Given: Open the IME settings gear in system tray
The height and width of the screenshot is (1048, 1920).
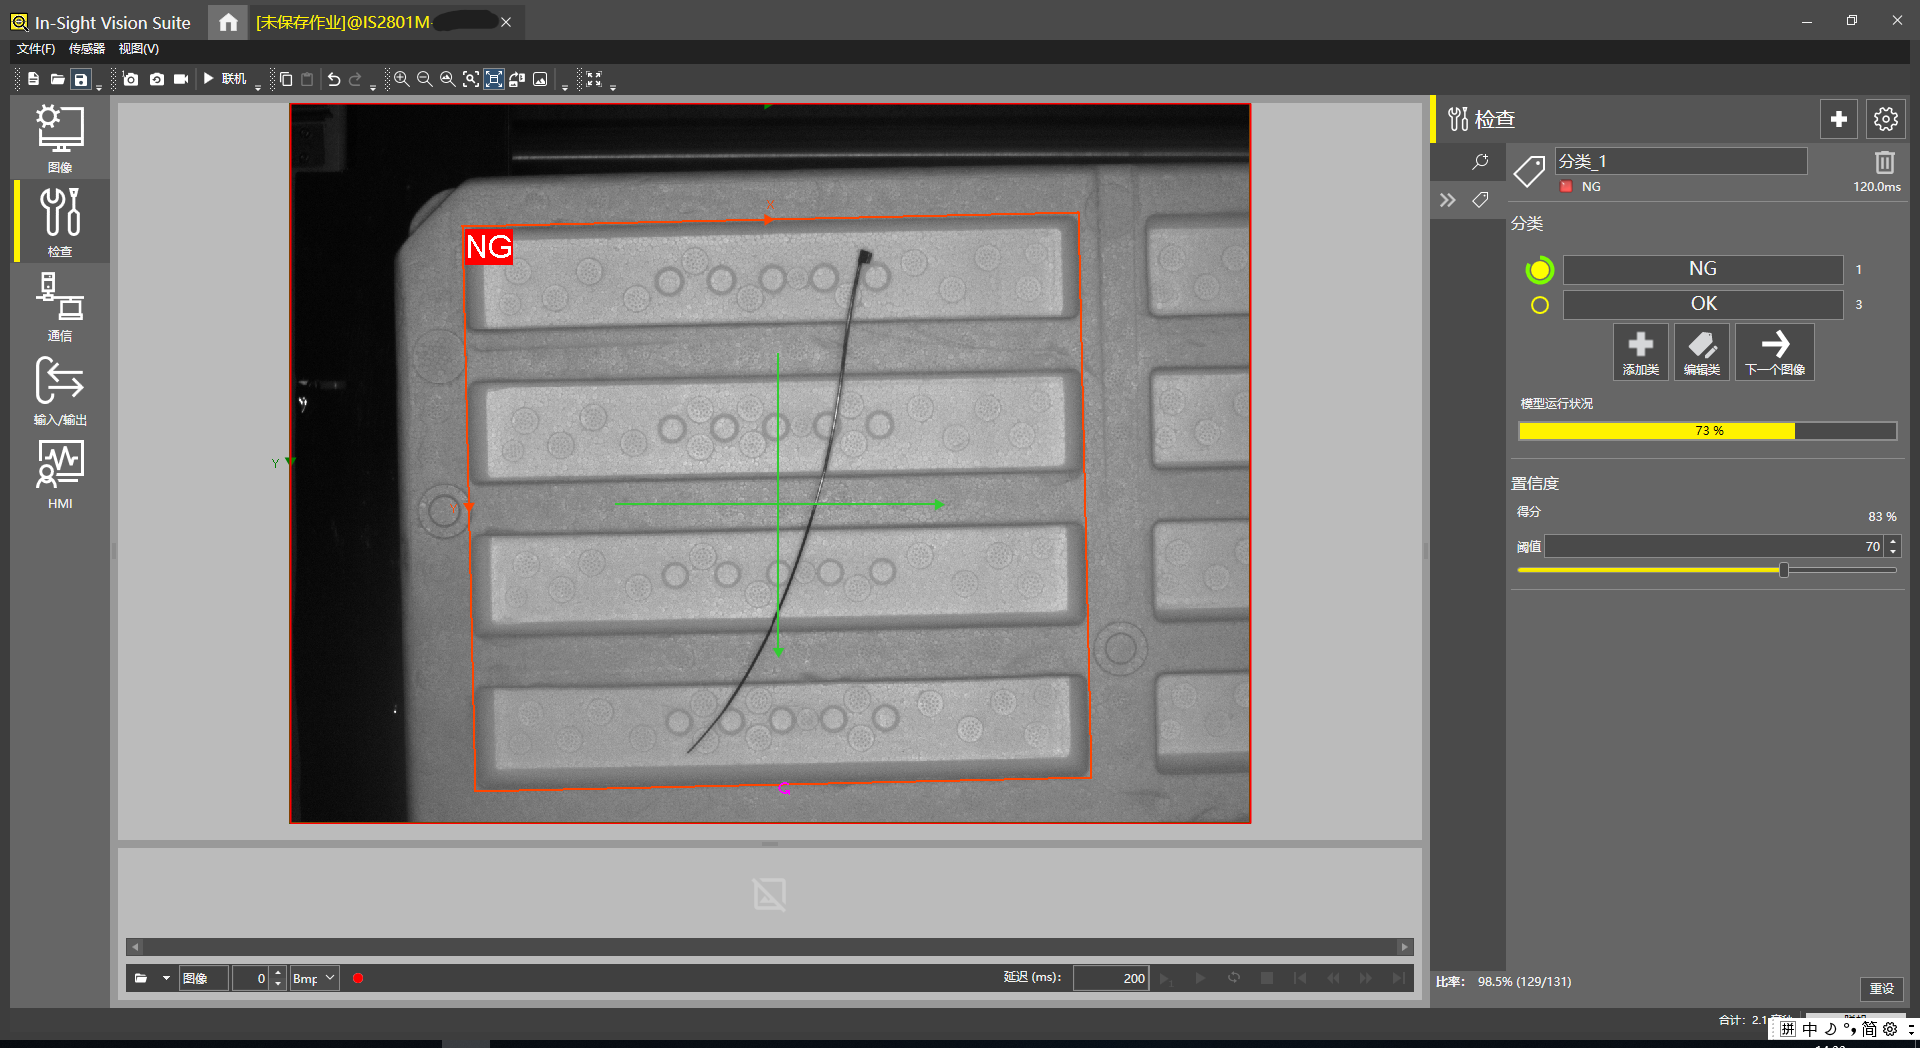Looking at the screenshot, I should click(x=1889, y=1029).
